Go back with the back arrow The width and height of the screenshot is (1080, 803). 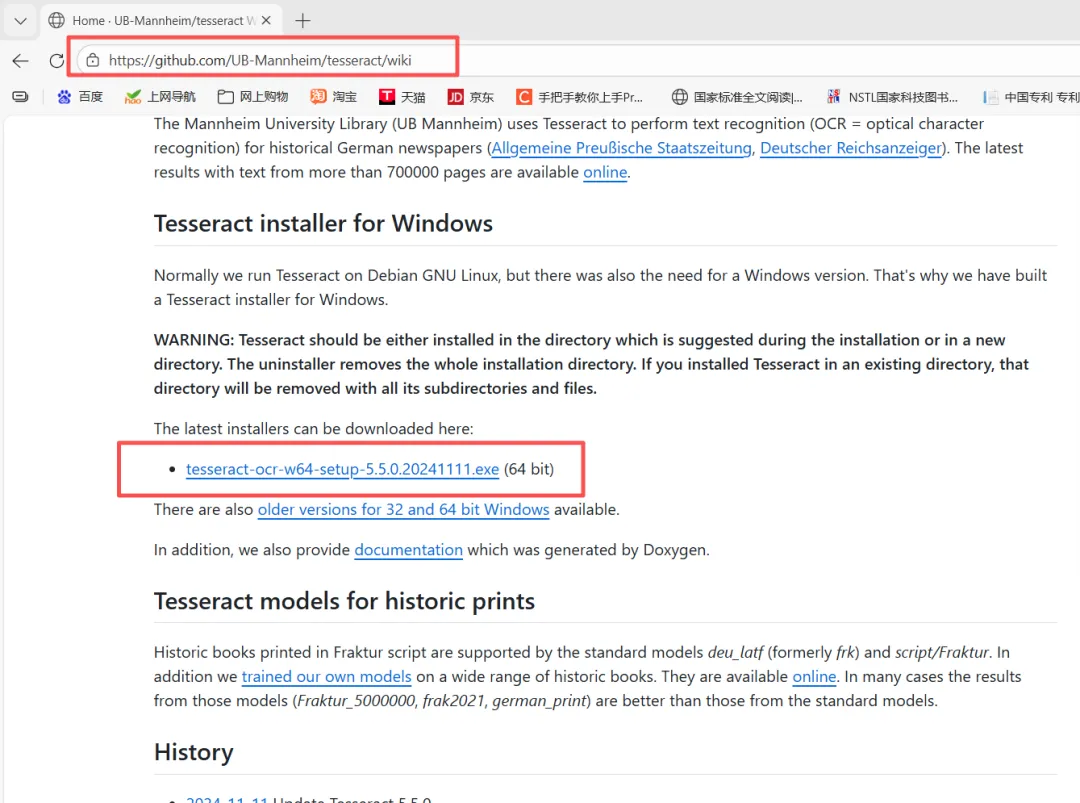21,61
